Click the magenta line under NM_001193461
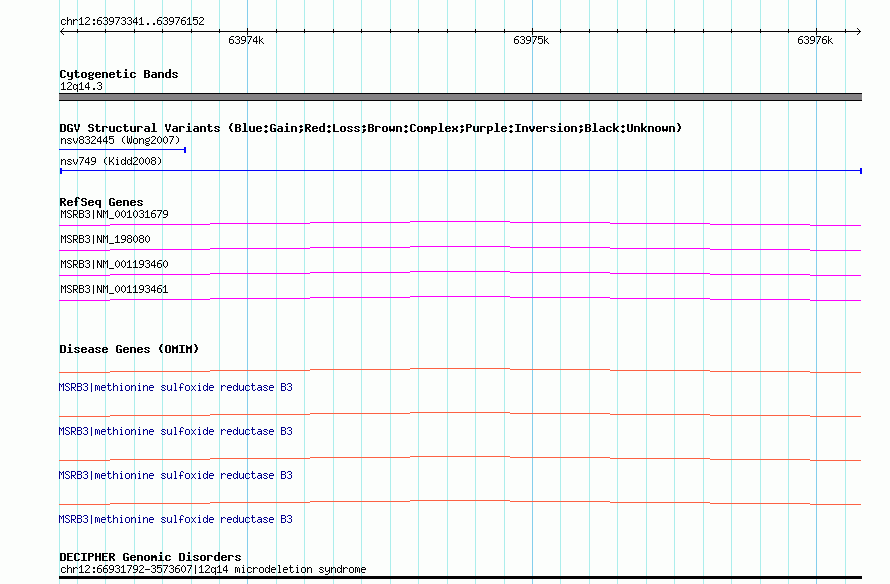 coord(460,298)
